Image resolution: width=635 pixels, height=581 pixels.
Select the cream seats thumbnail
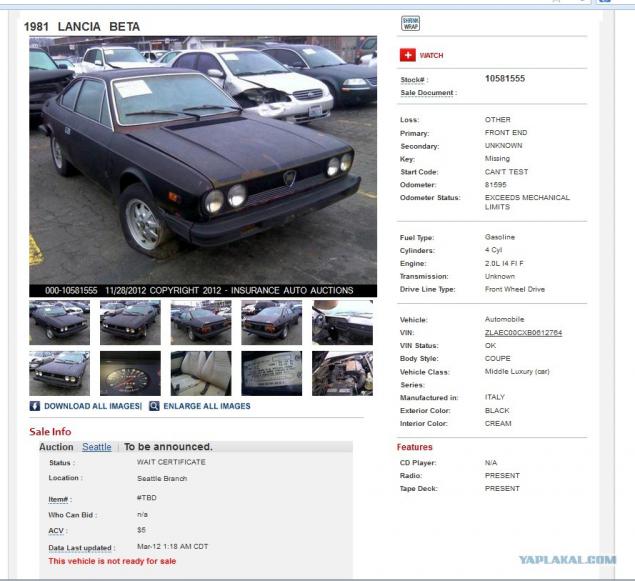click(201, 373)
